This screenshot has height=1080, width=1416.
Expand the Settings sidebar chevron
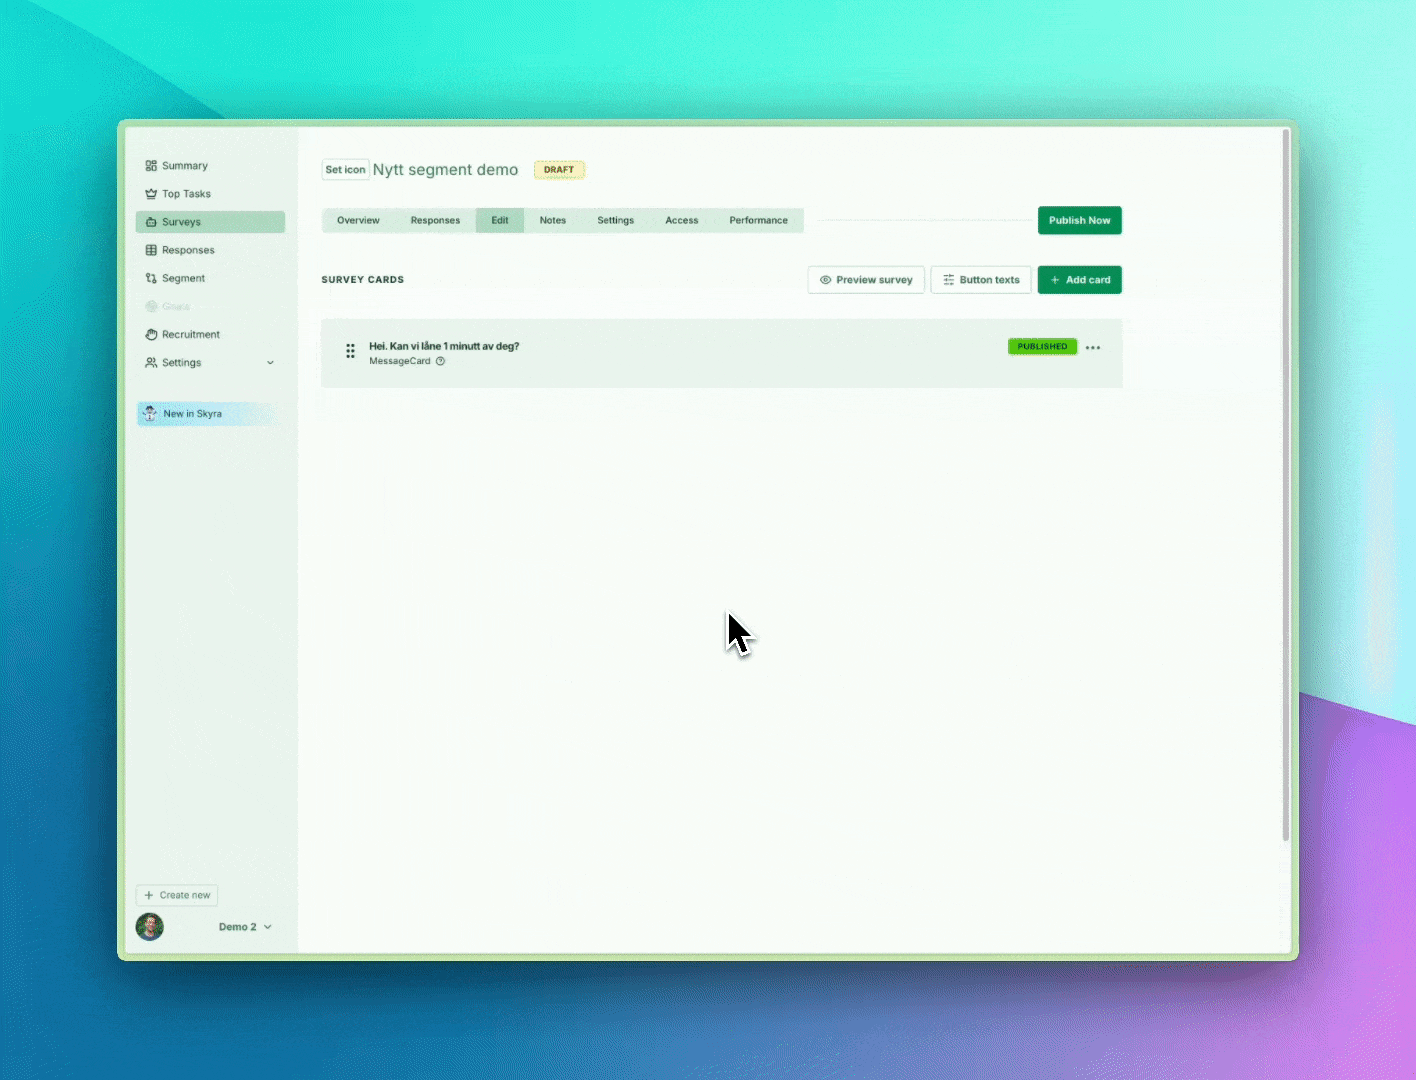pos(270,363)
